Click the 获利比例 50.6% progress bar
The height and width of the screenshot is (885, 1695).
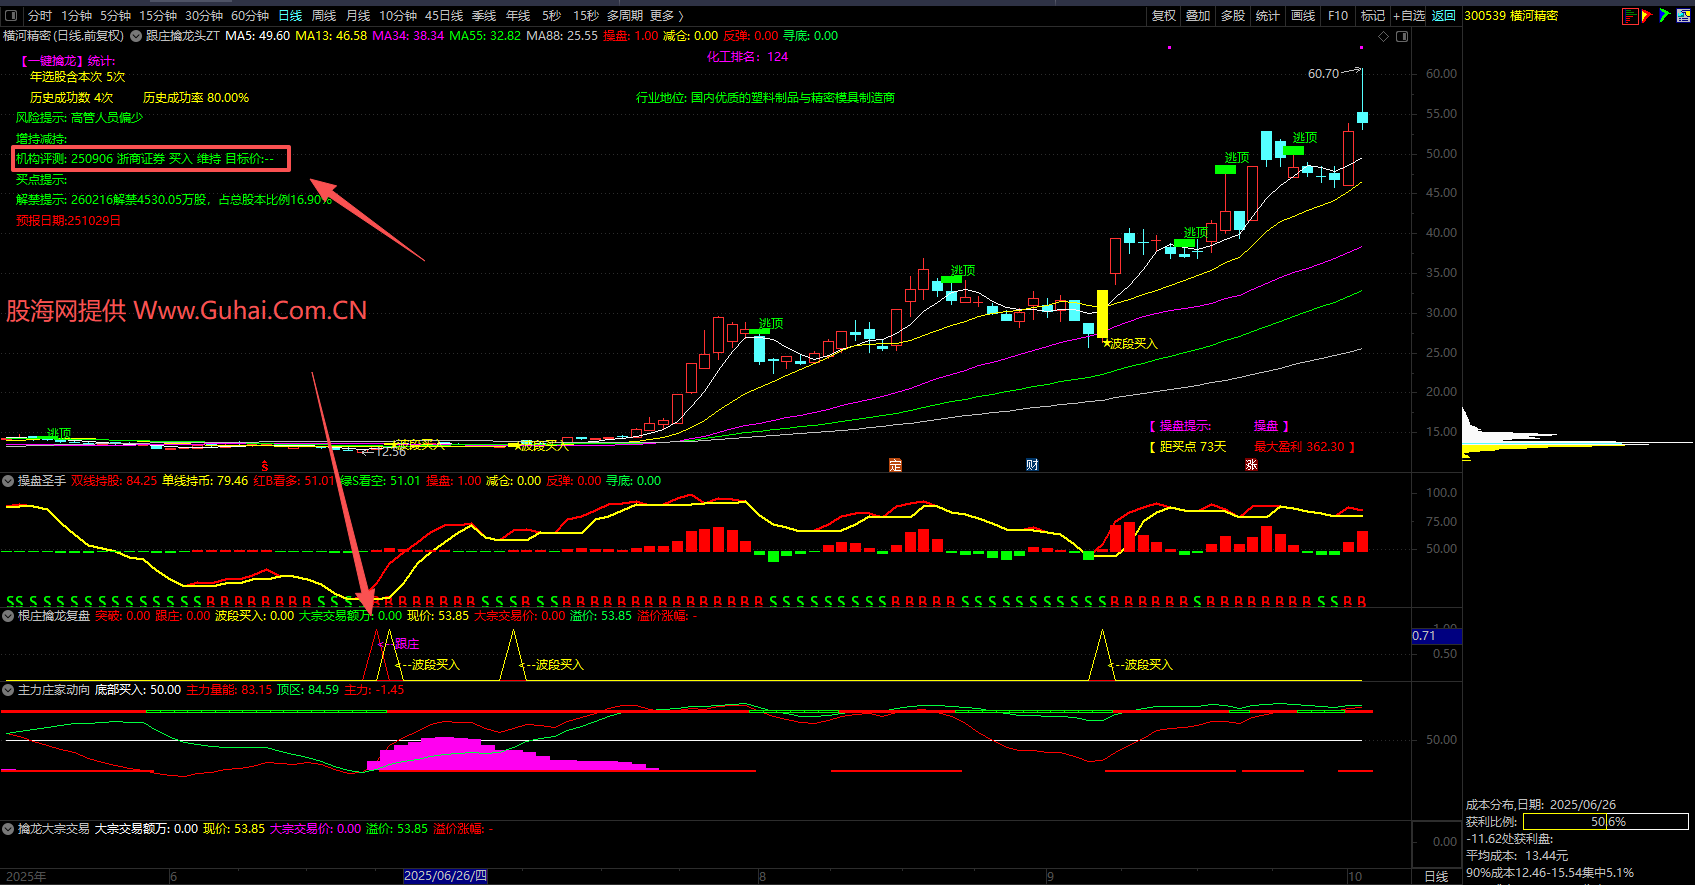[x=1605, y=822]
